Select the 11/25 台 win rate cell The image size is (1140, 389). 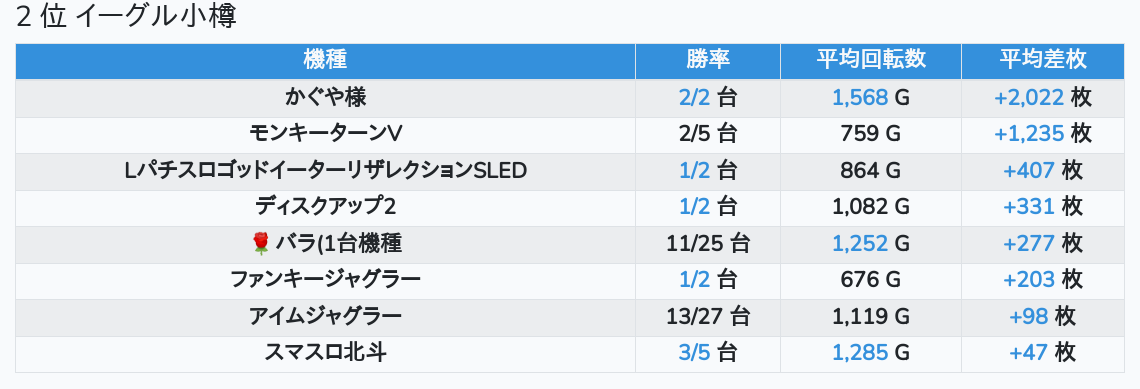[707, 244]
